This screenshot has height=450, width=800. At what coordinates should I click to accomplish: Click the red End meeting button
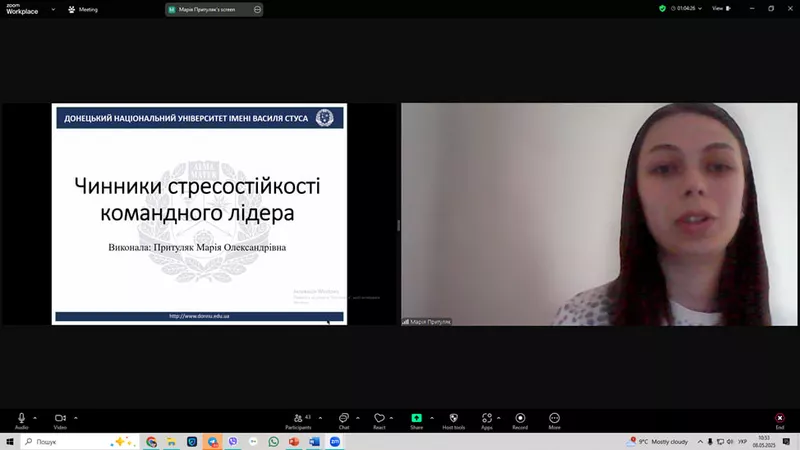point(780,421)
